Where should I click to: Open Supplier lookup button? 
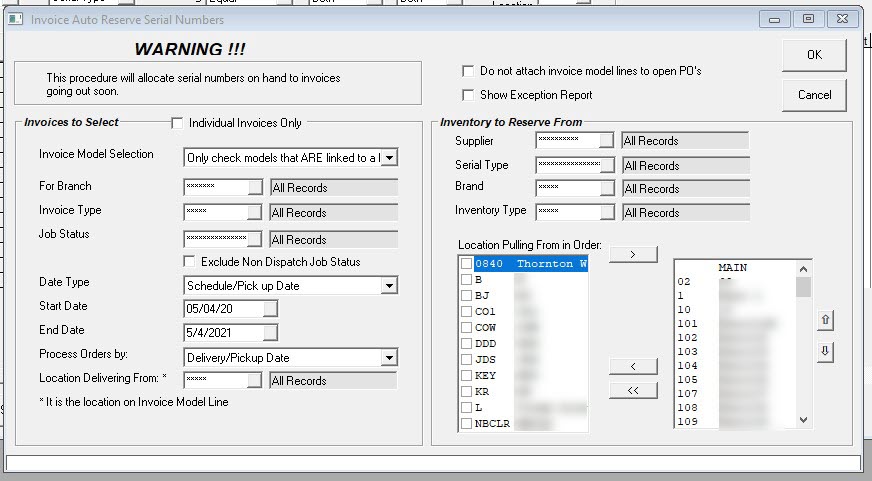607,140
